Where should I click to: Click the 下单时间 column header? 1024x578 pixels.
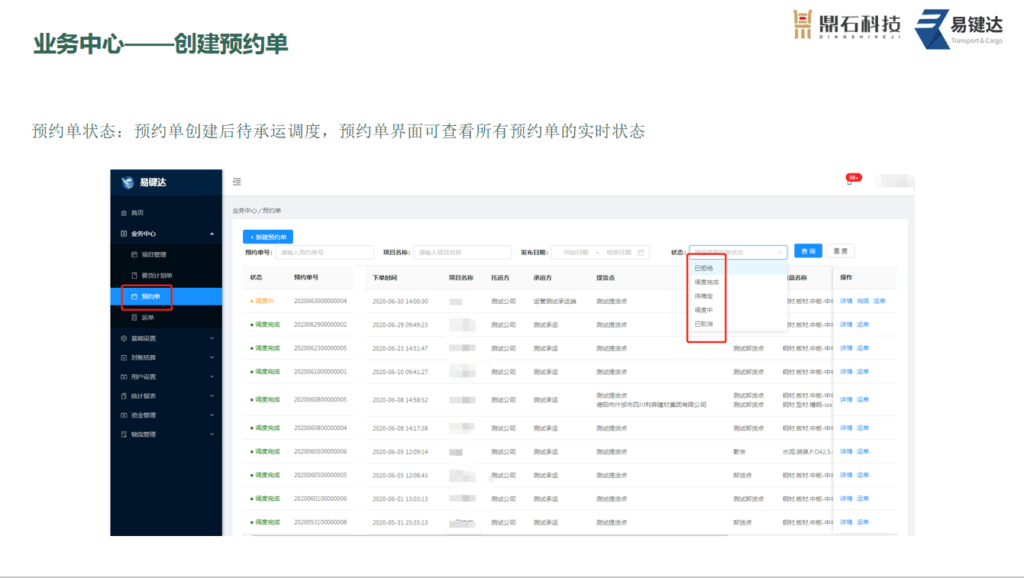(x=385, y=278)
